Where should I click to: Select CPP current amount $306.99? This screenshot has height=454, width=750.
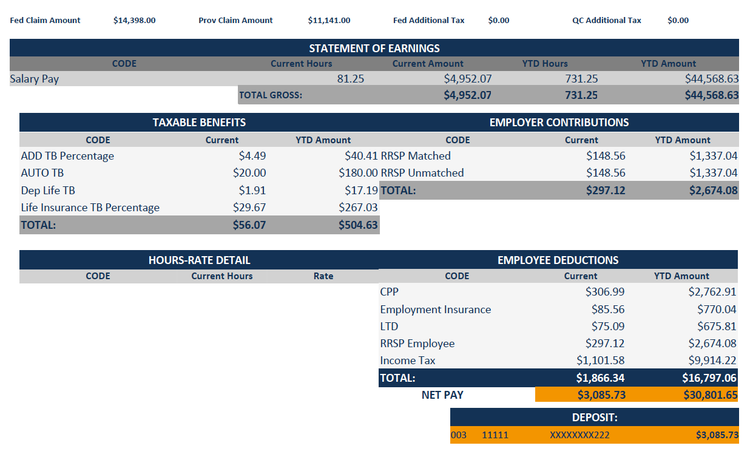tap(605, 292)
